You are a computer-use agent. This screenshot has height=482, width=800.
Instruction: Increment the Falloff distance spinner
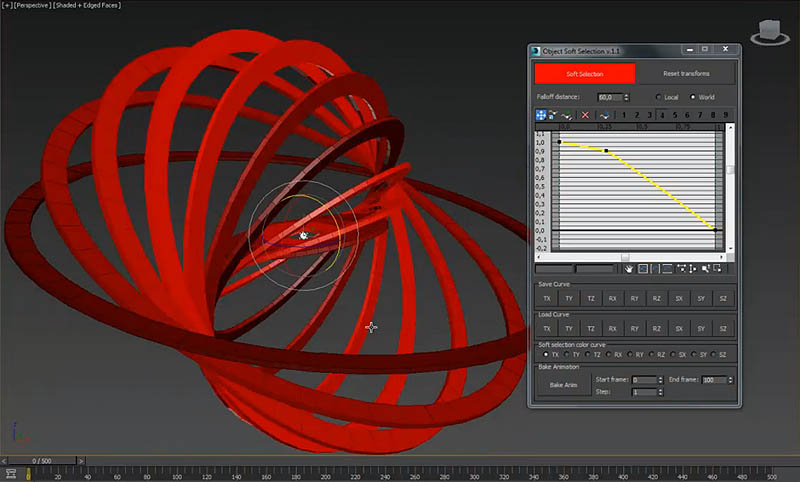pyautogui.click(x=626, y=95)
